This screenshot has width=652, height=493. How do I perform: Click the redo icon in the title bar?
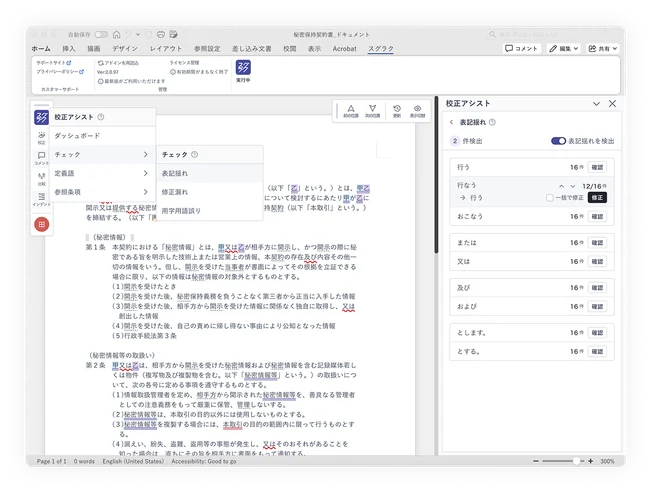[x=148, y=35]
